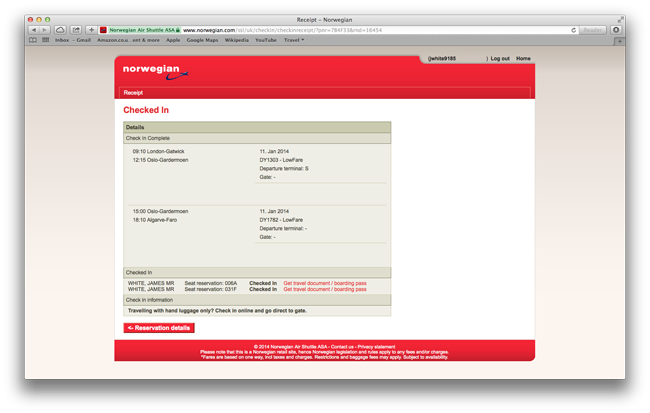Get boarding pass for seat 031F
This screenshot has width=650, height=413.
pos(325,289)
